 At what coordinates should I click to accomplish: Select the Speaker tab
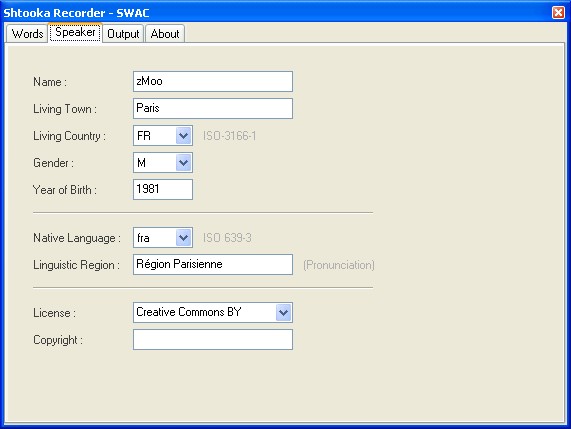coord(75,32)
